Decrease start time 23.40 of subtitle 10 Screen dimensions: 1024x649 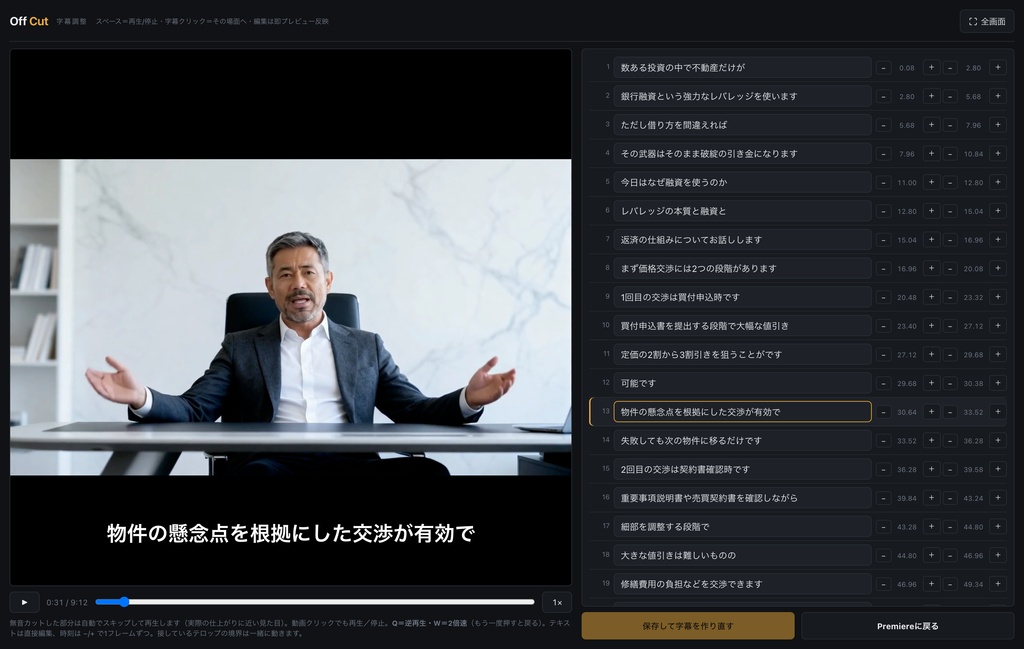(884, 326)
